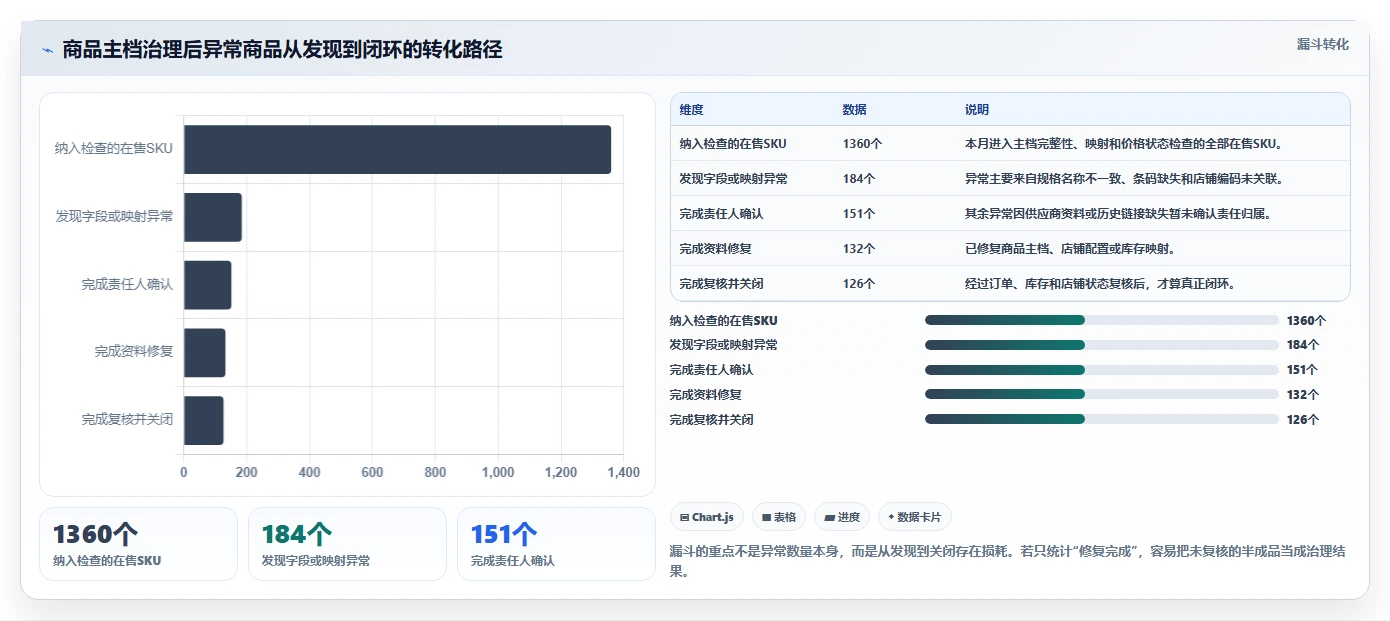Click the y-axis label 完成责任人确认 in the chart

(x=127, y=285)
